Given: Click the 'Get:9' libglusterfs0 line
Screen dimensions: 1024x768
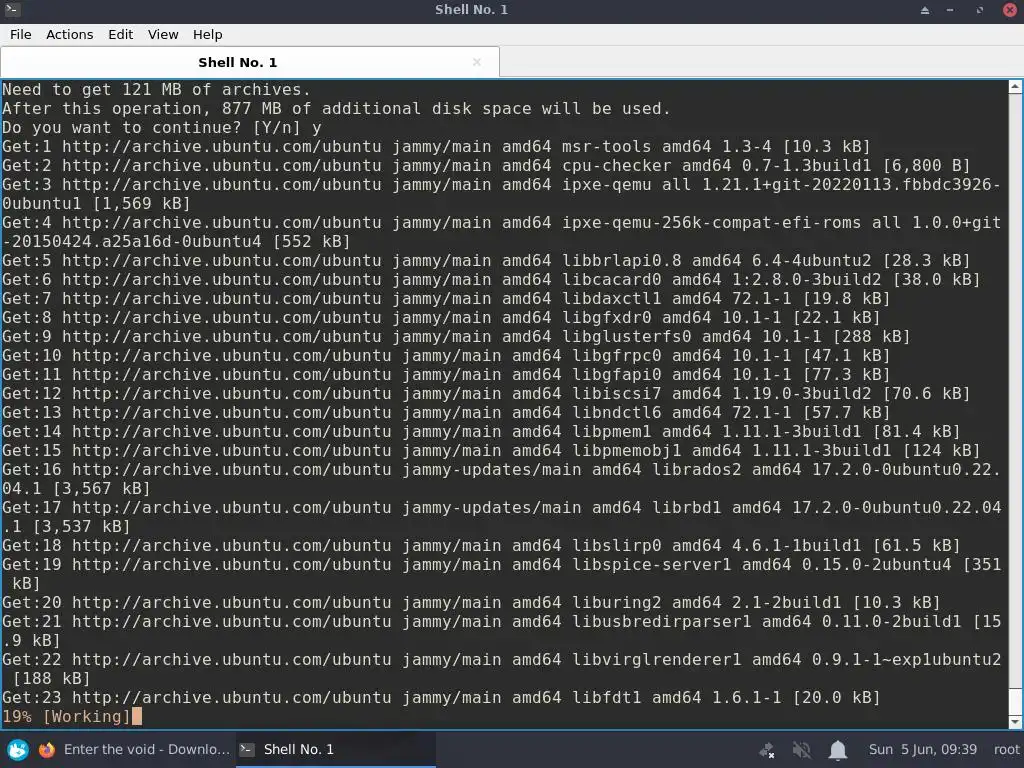Looking at the screenshot, I should (456, 336).
